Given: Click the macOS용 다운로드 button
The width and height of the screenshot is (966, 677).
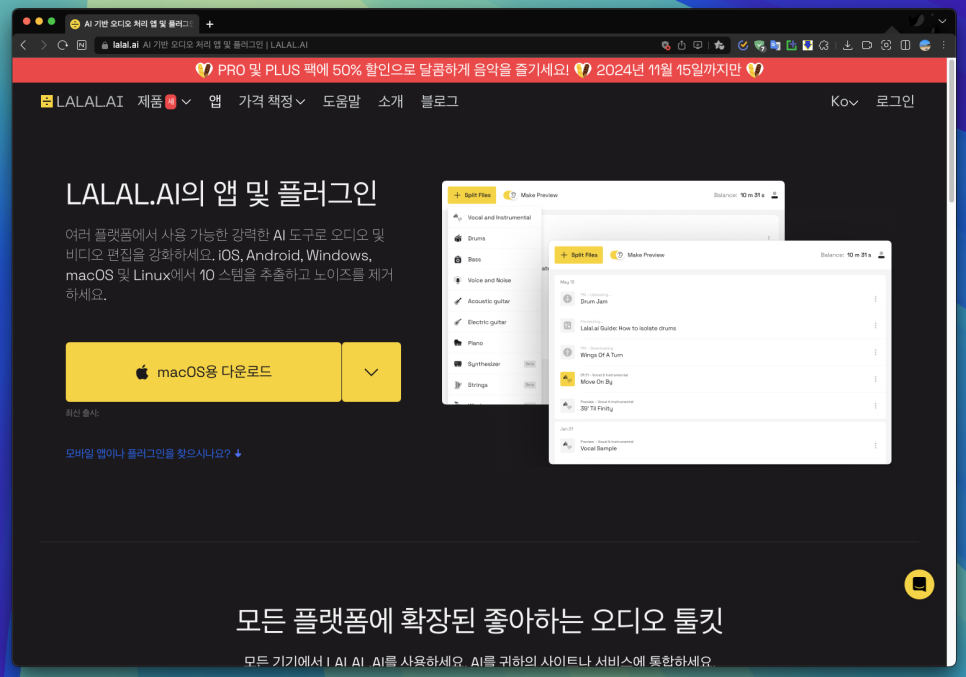Looking at the screenshot, I should point(203,372).
